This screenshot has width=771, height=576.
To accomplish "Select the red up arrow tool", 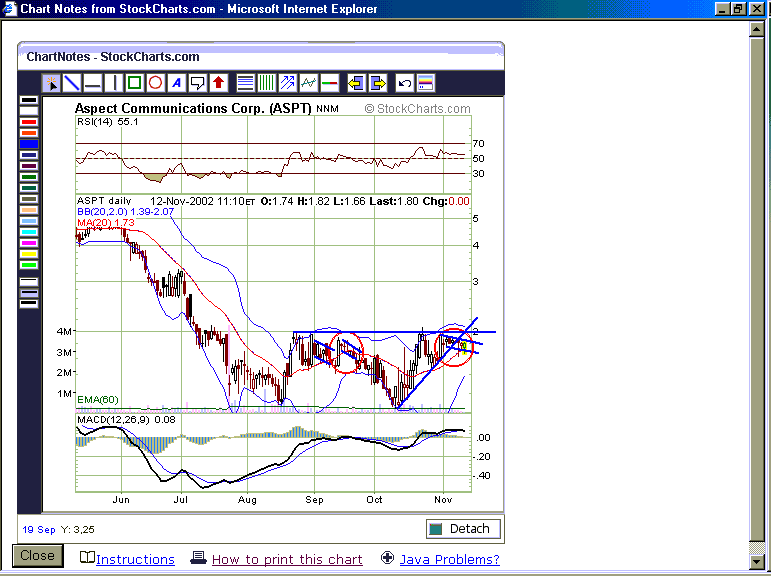I will [x=219, y=83].
